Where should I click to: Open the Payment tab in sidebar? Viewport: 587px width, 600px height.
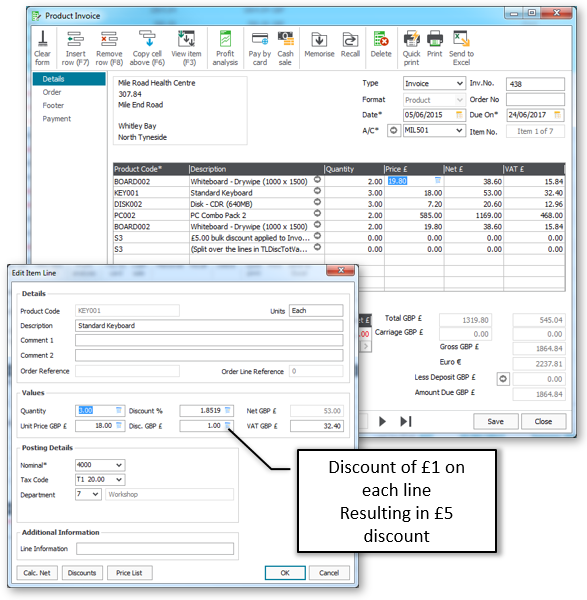[57, 119]
